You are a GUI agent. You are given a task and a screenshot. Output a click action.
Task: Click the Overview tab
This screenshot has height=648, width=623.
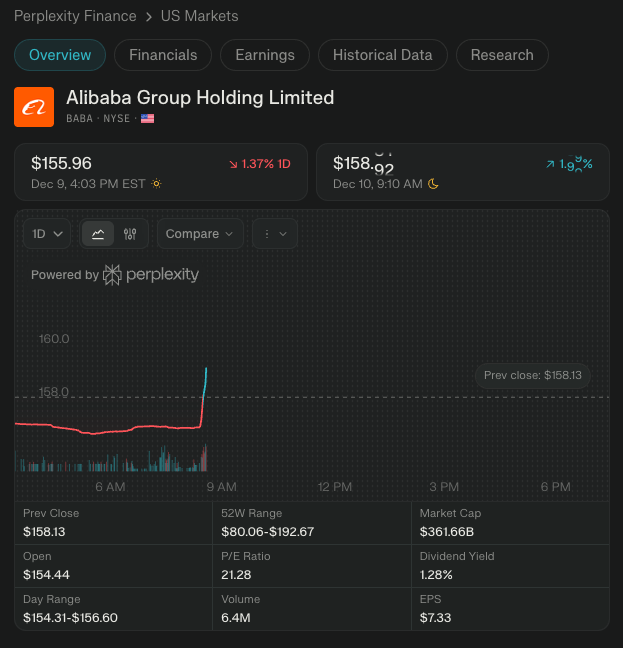(x=60, y=55)
